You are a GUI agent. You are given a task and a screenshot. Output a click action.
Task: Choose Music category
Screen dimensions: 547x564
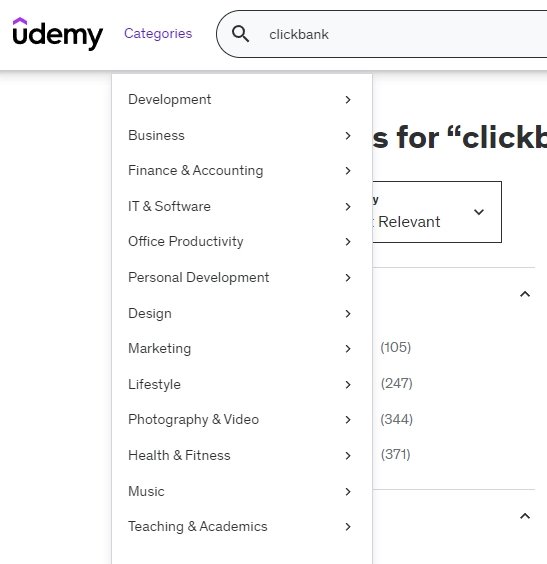240,491
